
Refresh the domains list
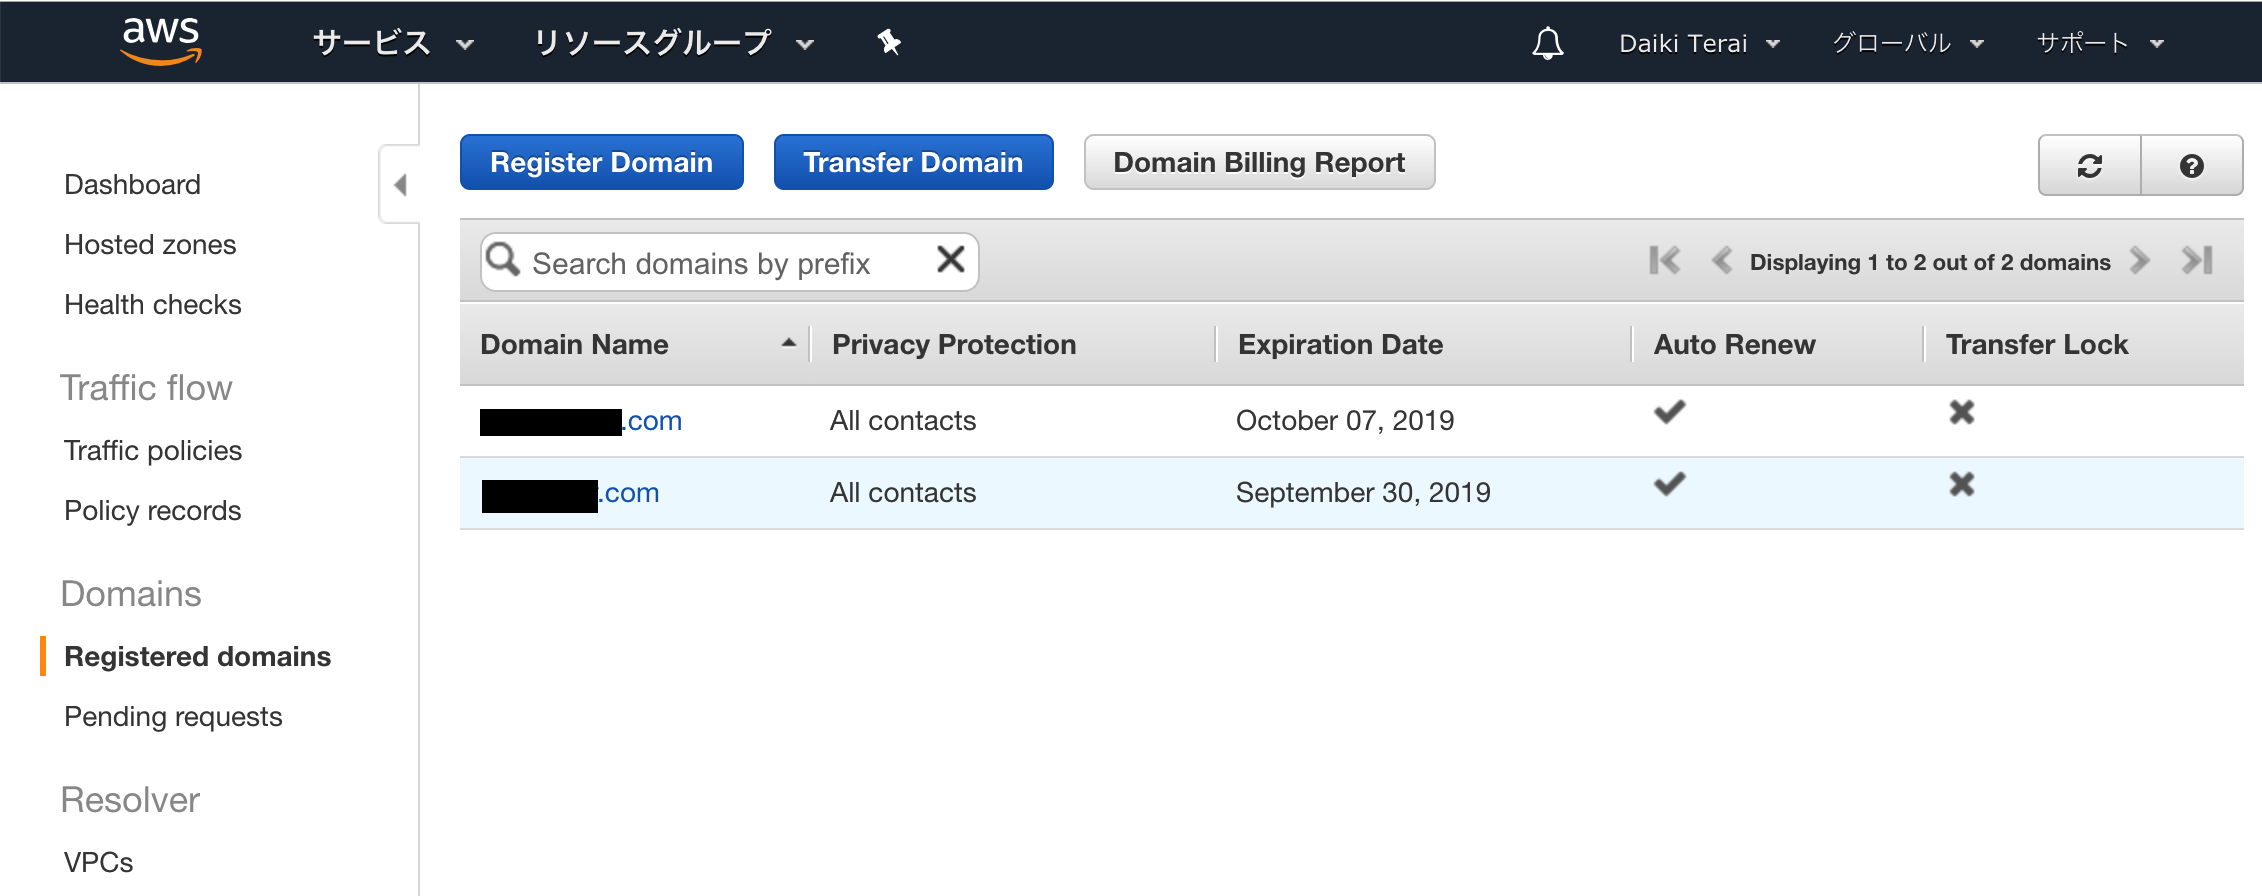(2089, 166)
